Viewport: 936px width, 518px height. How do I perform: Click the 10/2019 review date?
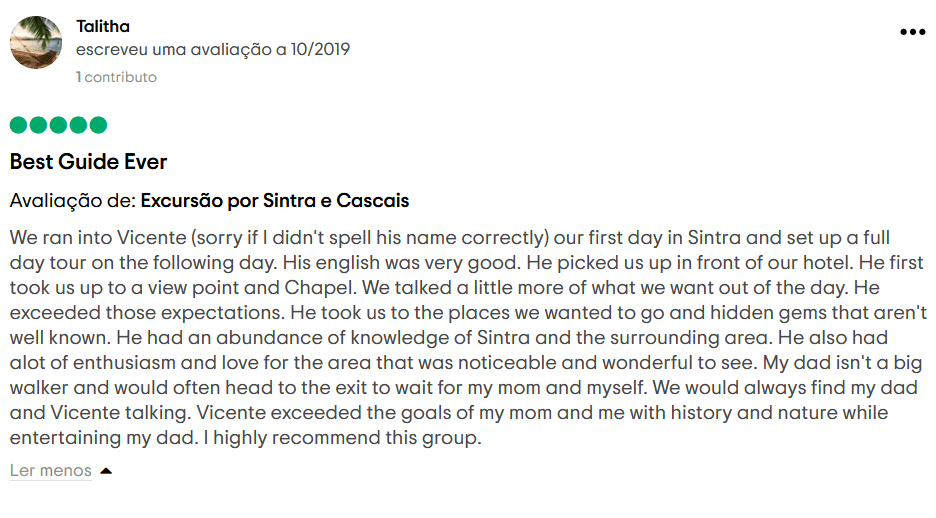click(320, 50)
